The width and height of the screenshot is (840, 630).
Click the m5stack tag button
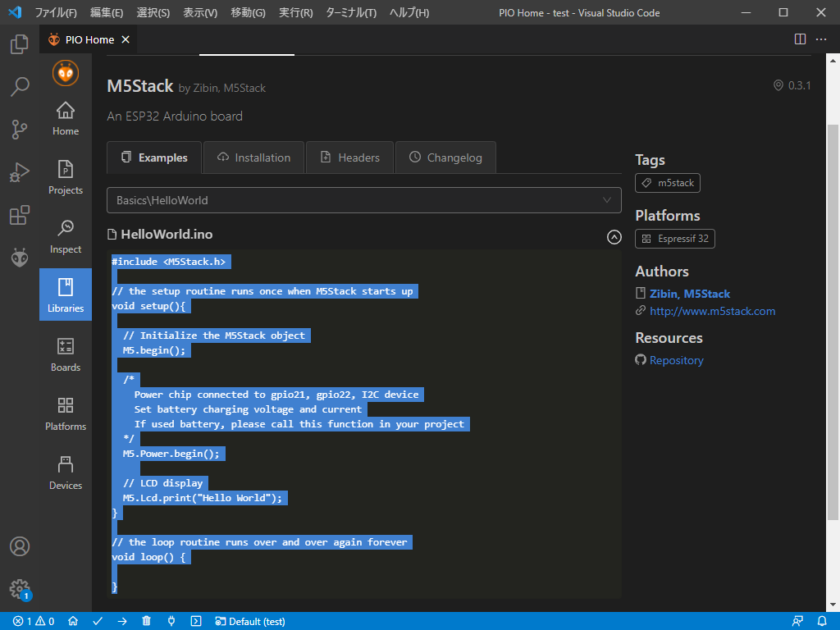pyautogui.click(x=668, y=183)
